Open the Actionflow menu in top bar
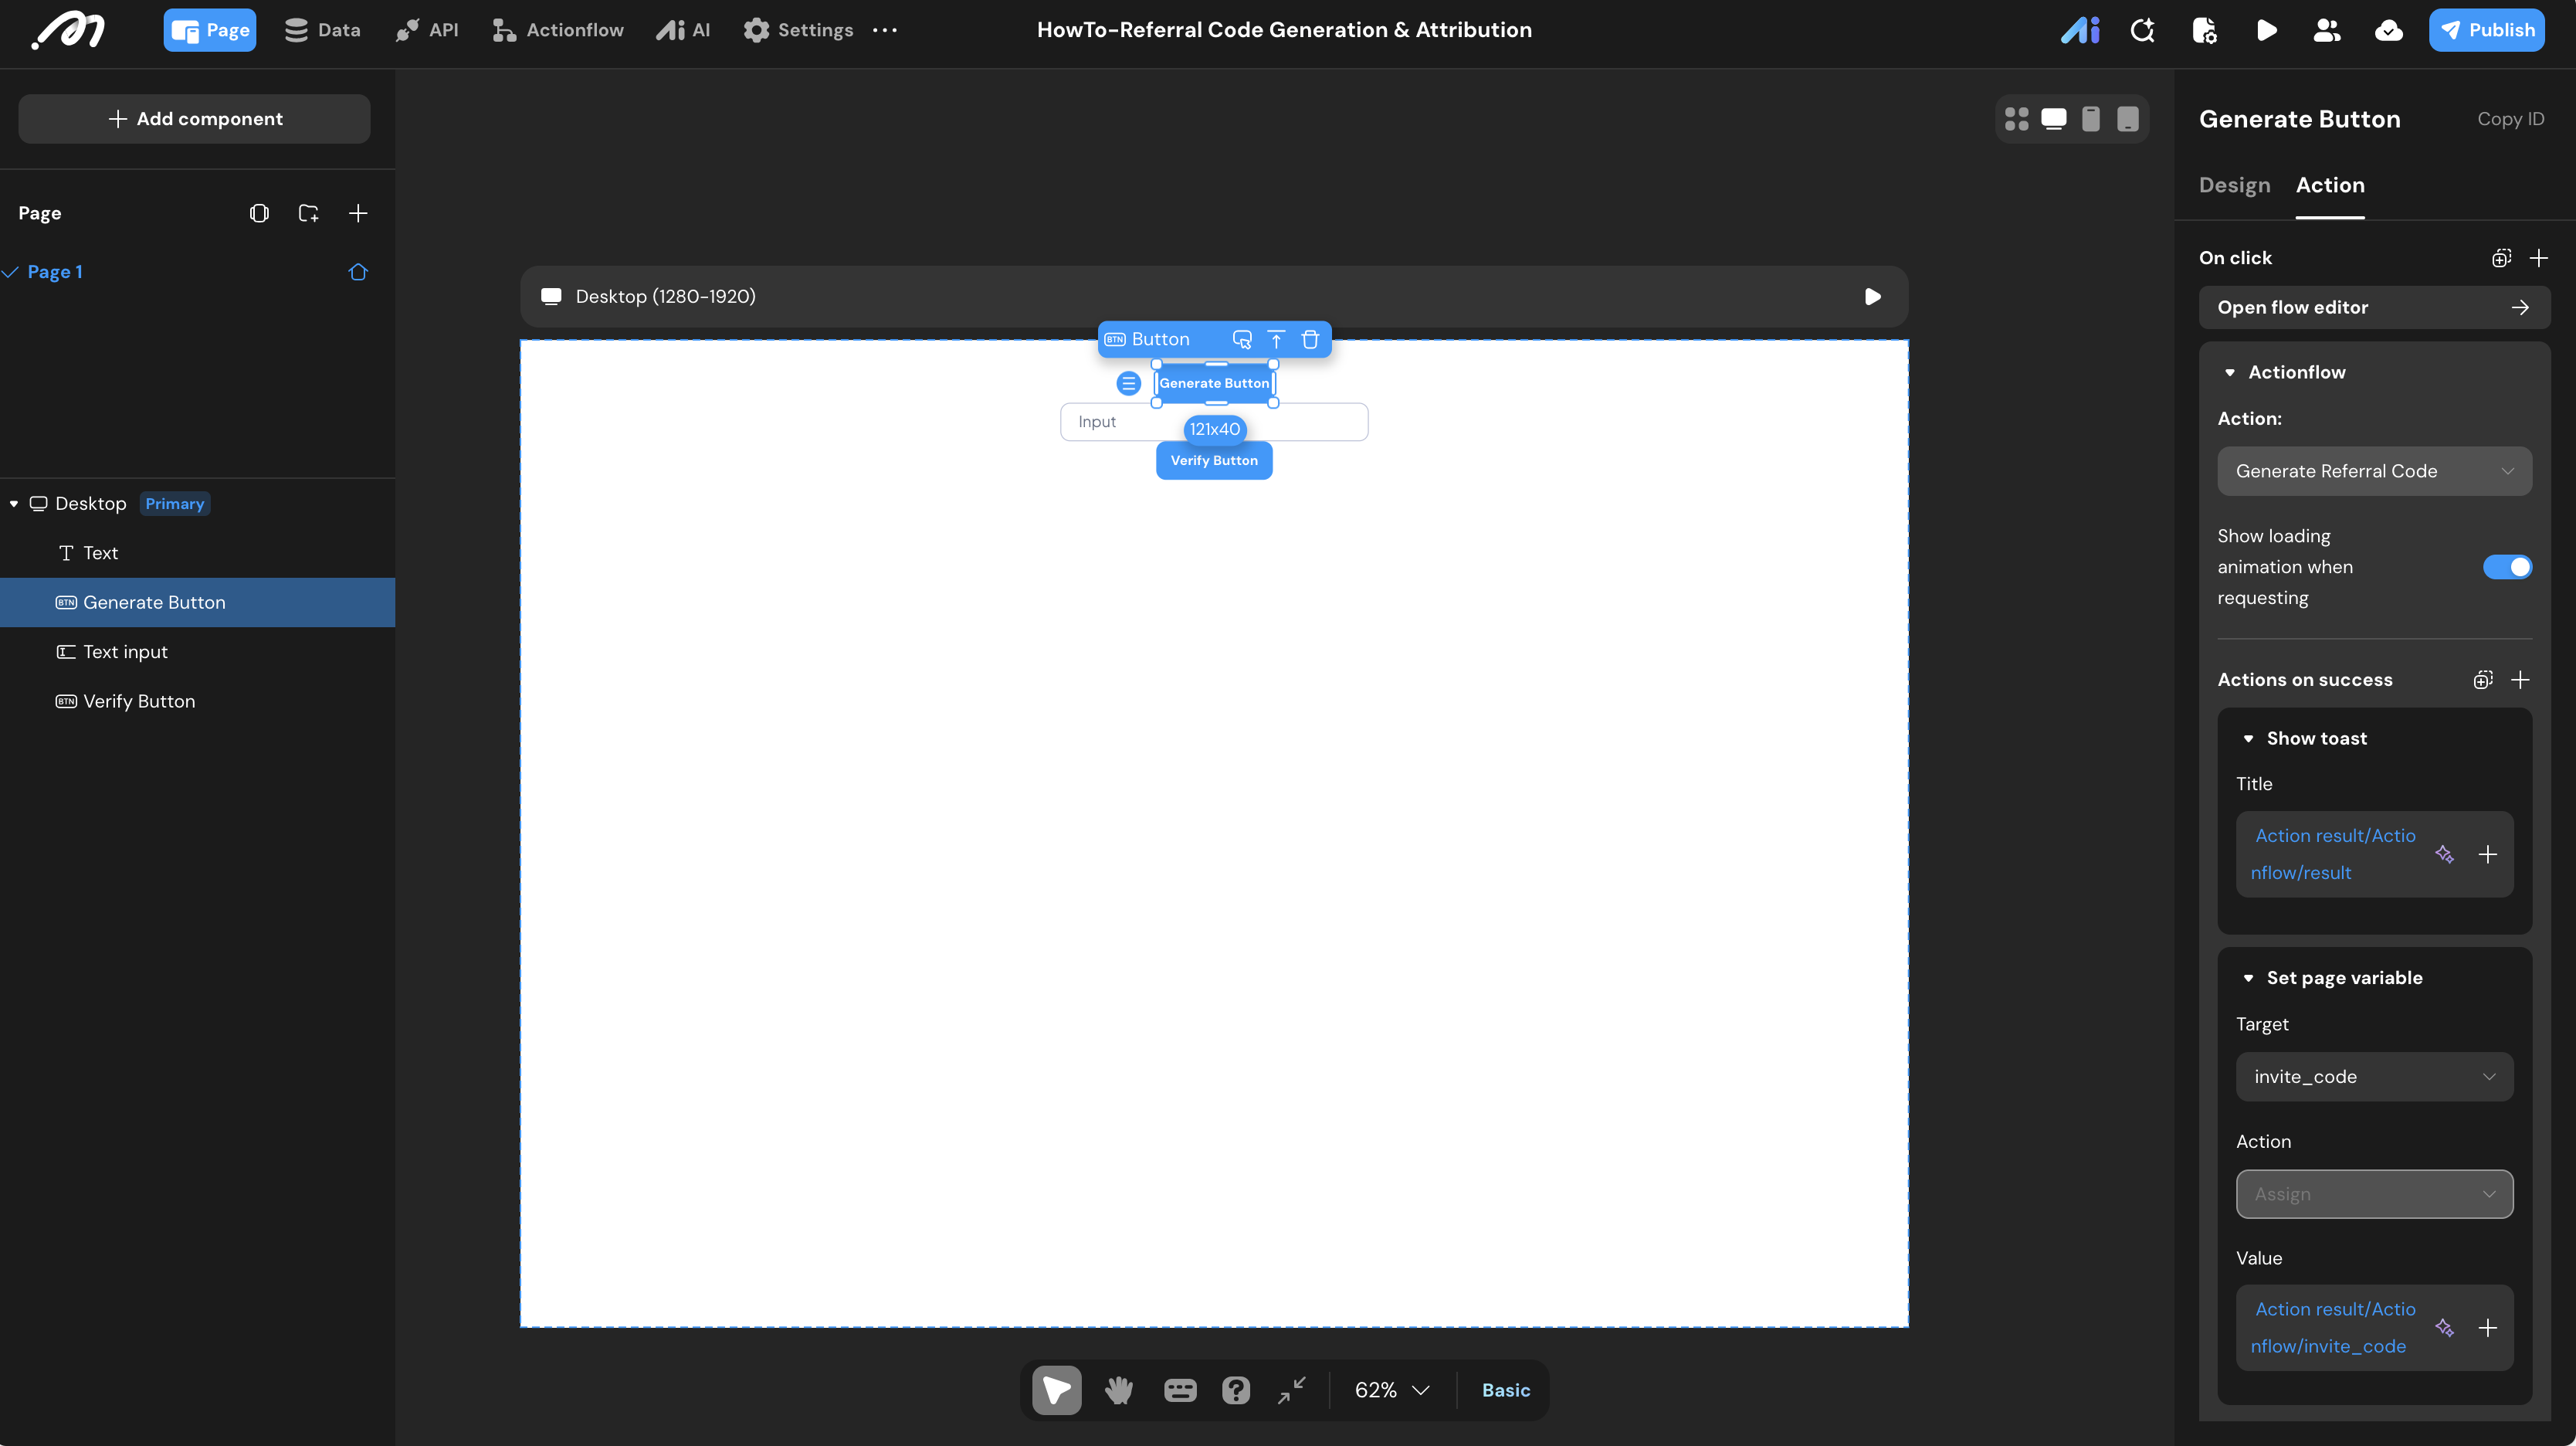 558,30
